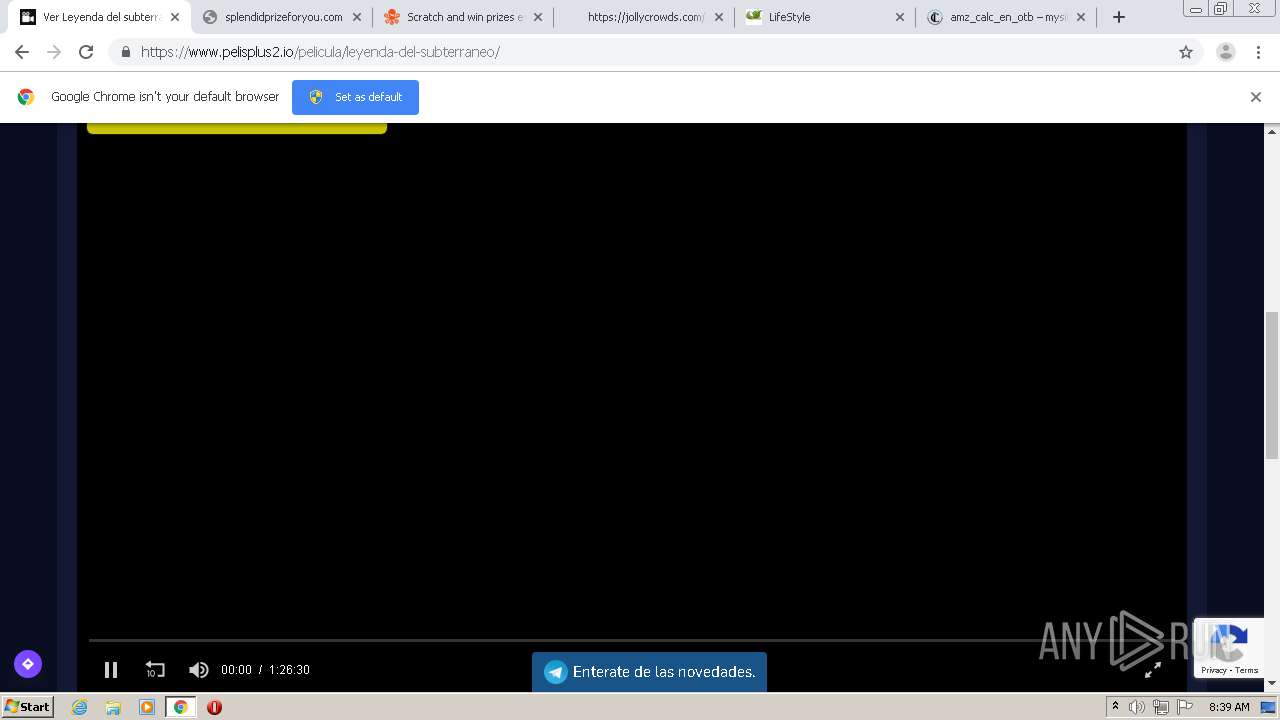Click show desktop monitor icon
This screenshot has height=720, width=1280.
(x=1268, y=707)
